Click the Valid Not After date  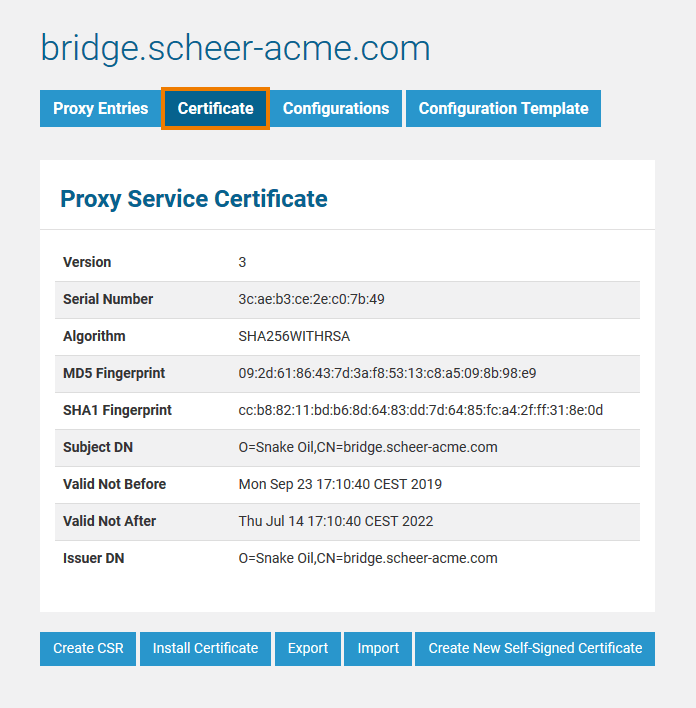click(336, 521)
